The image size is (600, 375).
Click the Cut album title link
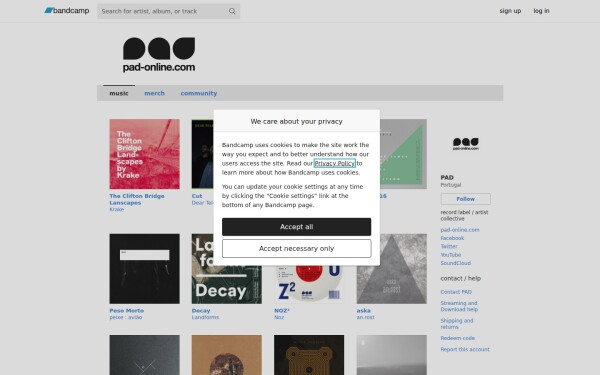click(197, 196)
